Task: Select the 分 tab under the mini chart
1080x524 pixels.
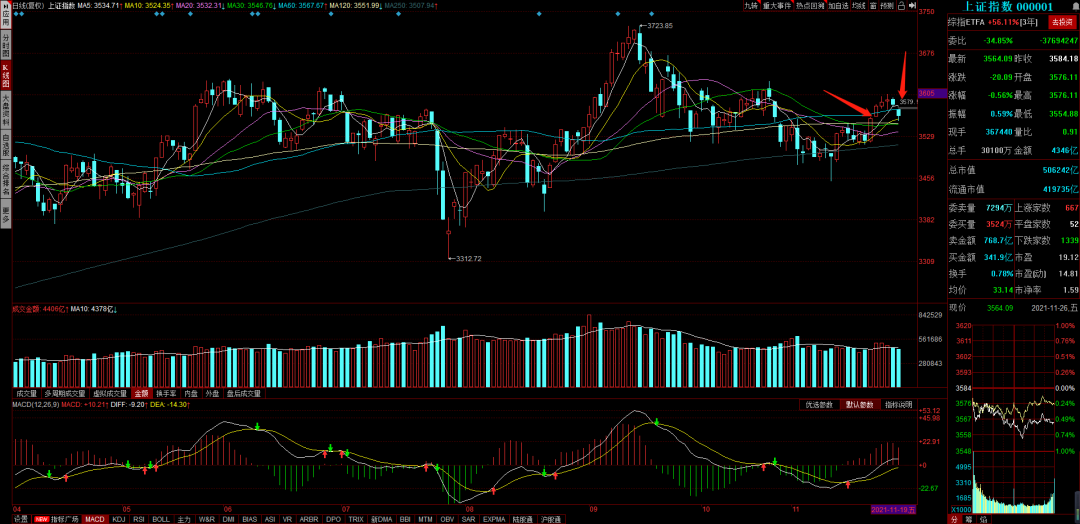Action: (955, 519)
